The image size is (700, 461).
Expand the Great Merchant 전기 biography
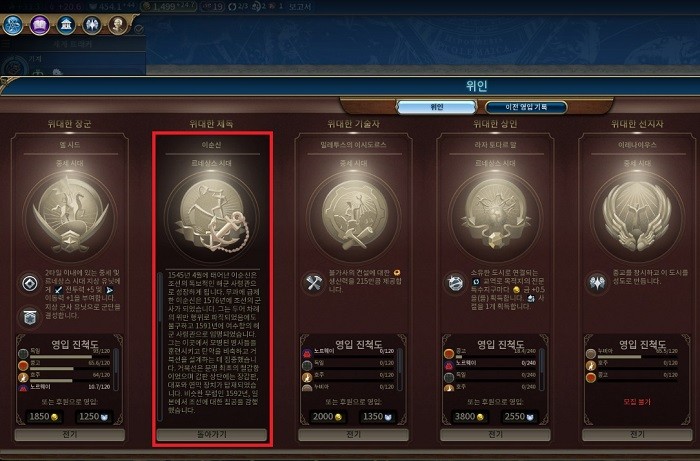point(495,435)
